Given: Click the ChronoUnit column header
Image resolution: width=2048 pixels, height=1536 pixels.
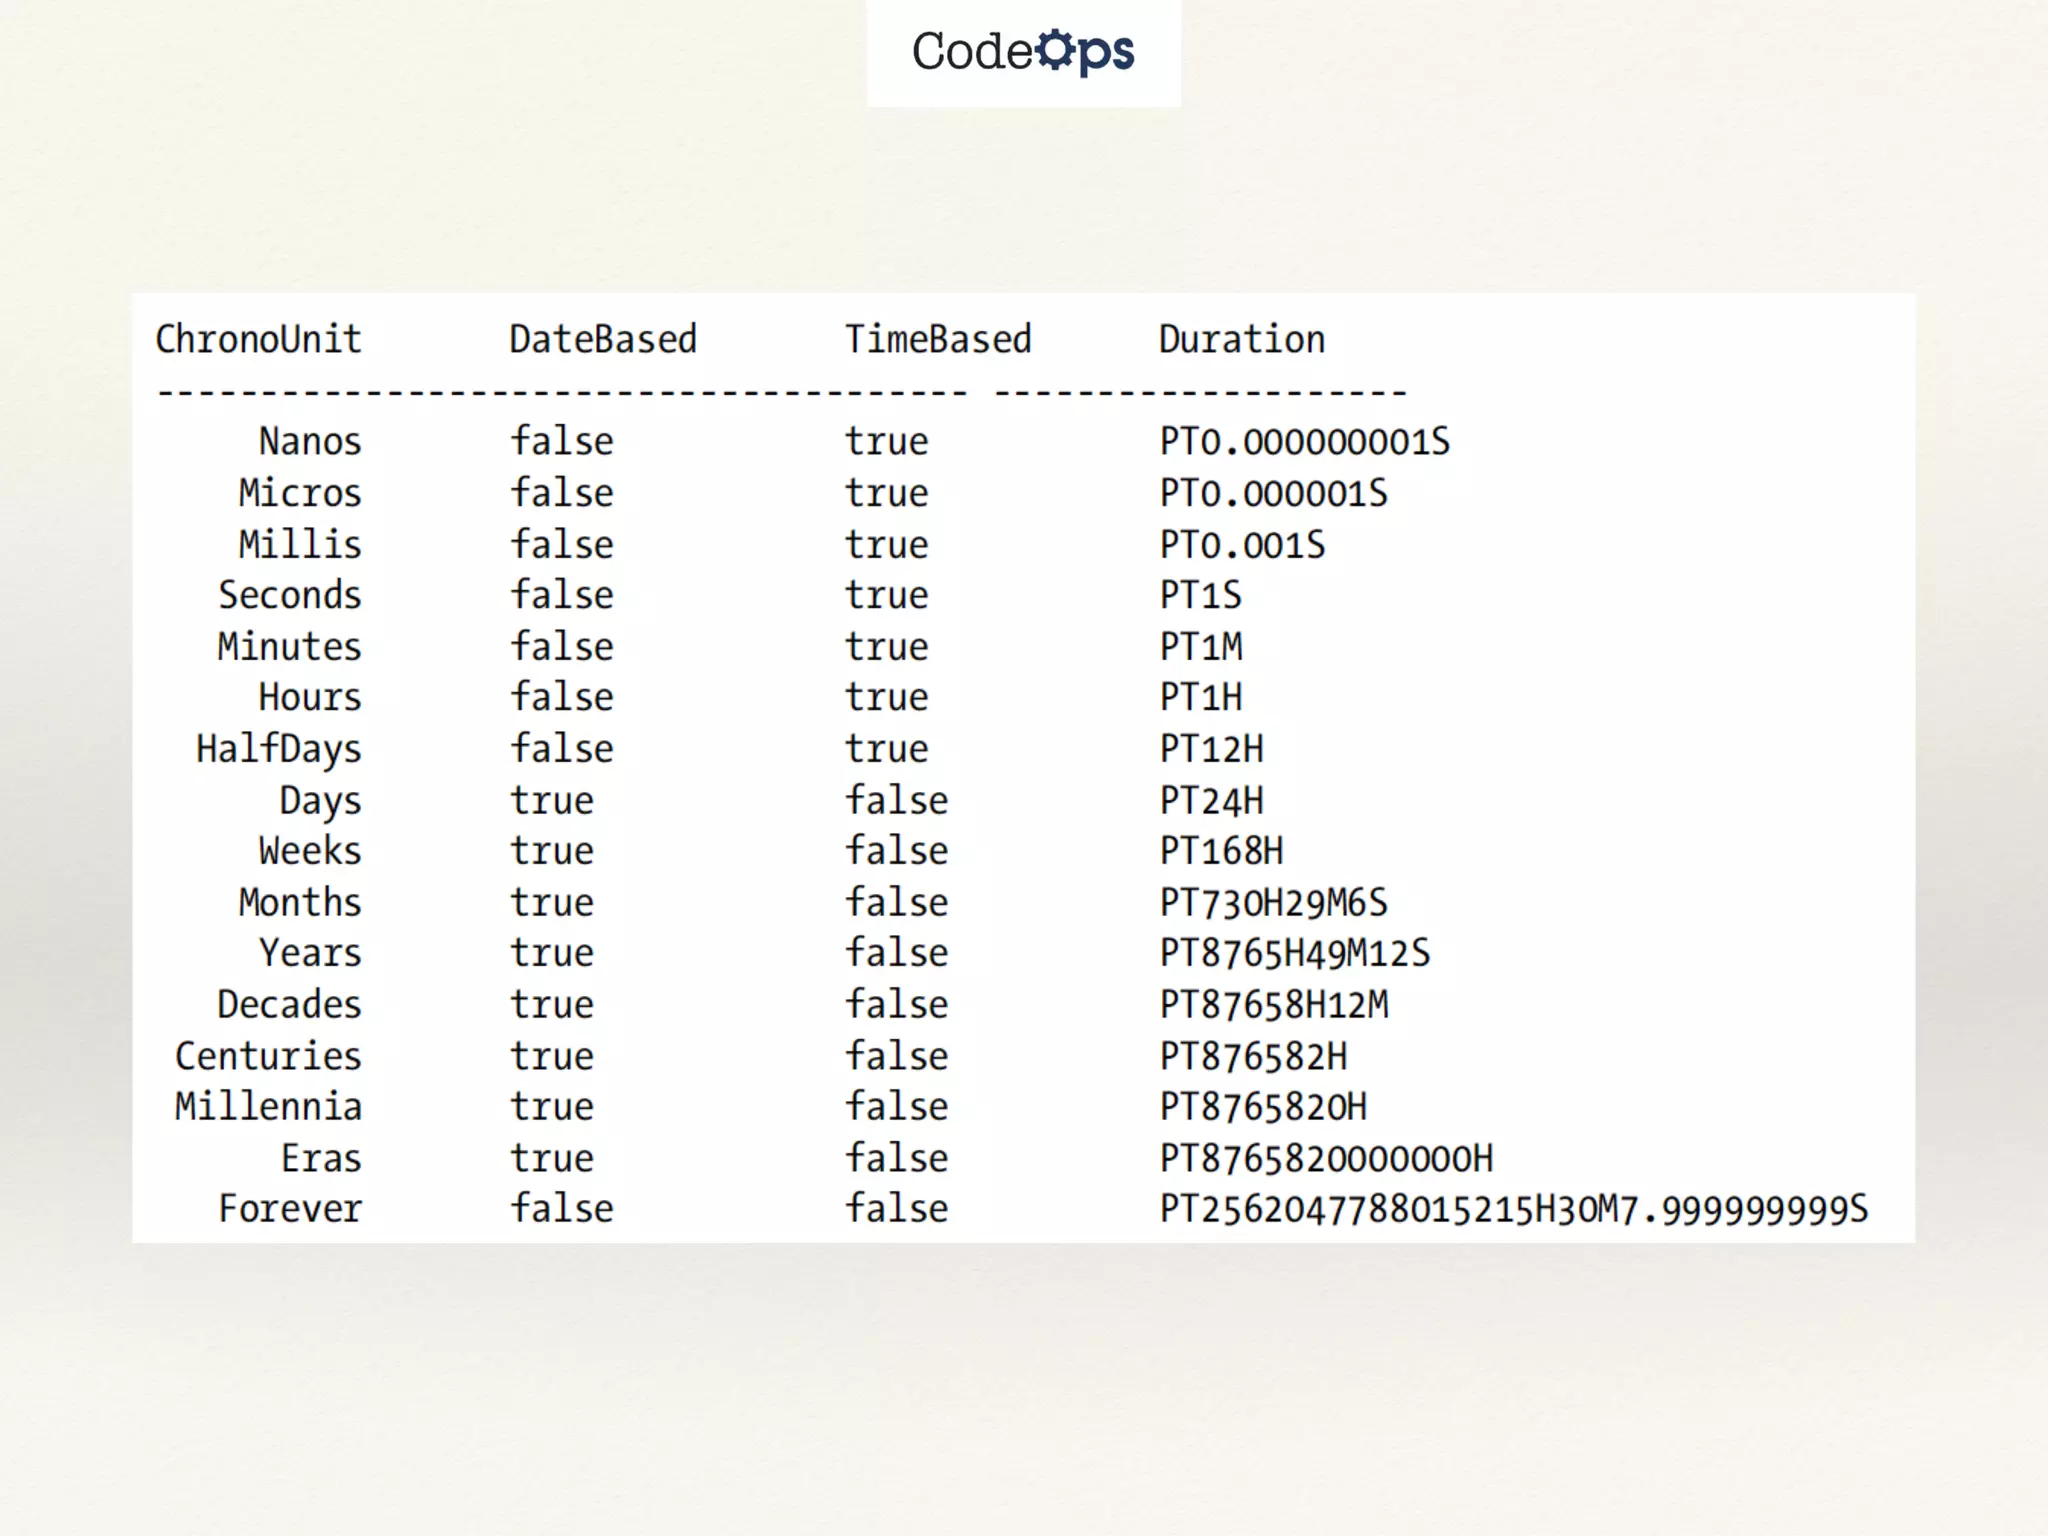Looking at the screenshot, I should tap(258, 340).
